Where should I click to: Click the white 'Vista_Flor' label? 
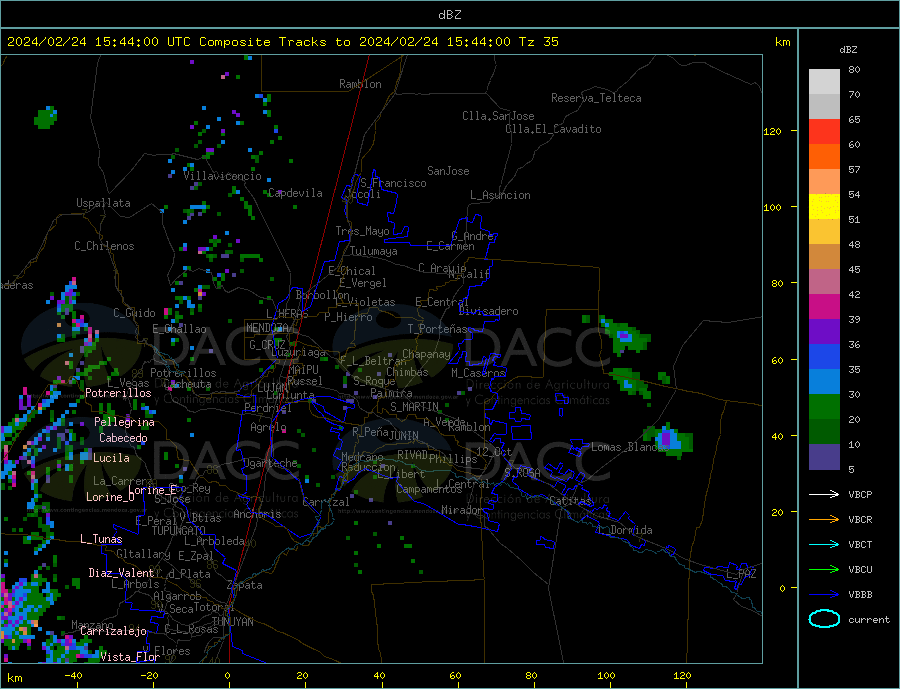click(130, 657)
